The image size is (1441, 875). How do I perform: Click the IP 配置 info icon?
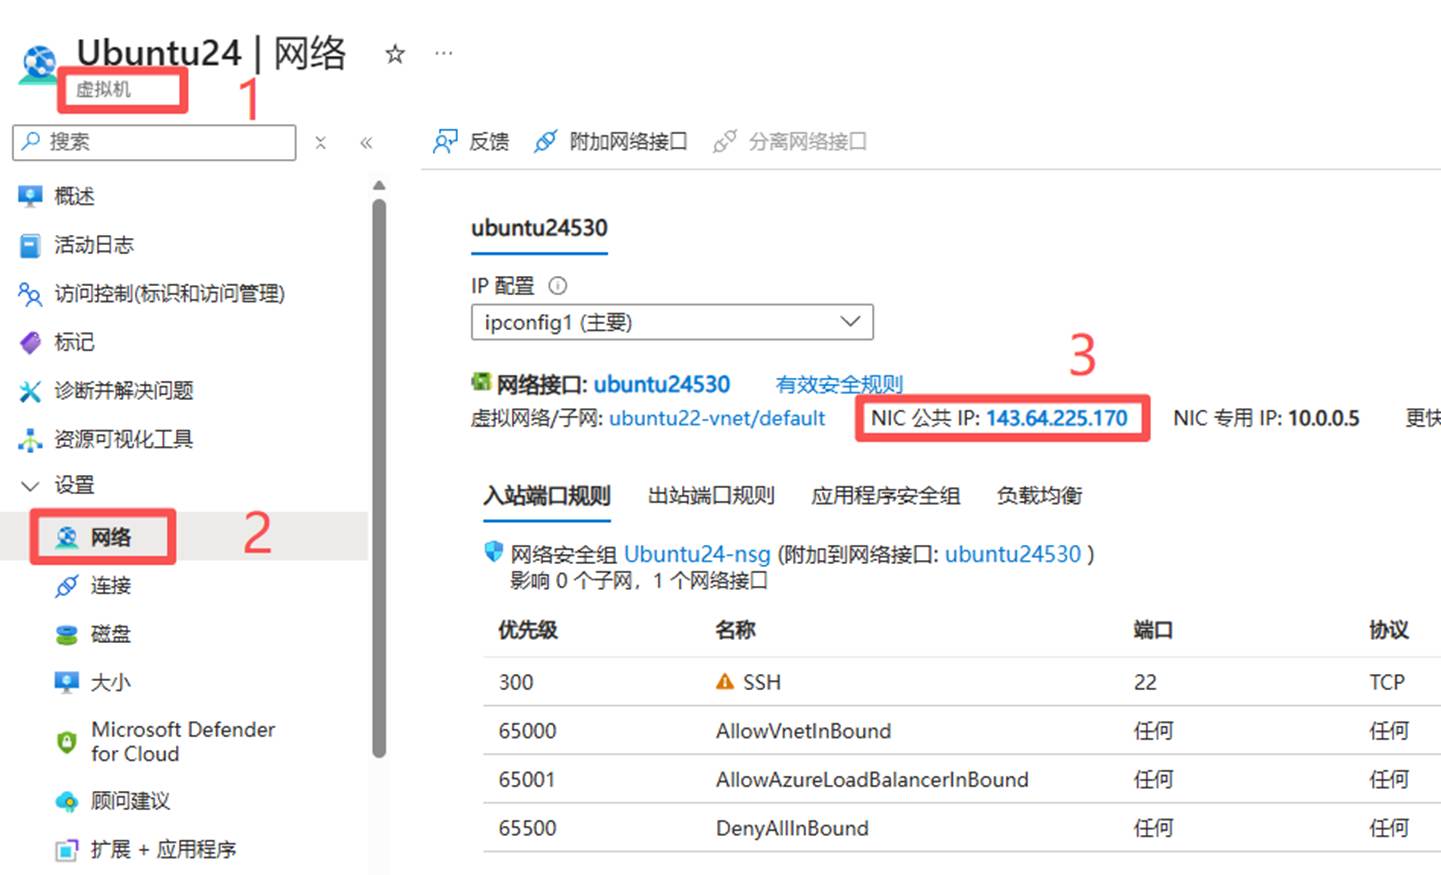(x=558, y=286)
